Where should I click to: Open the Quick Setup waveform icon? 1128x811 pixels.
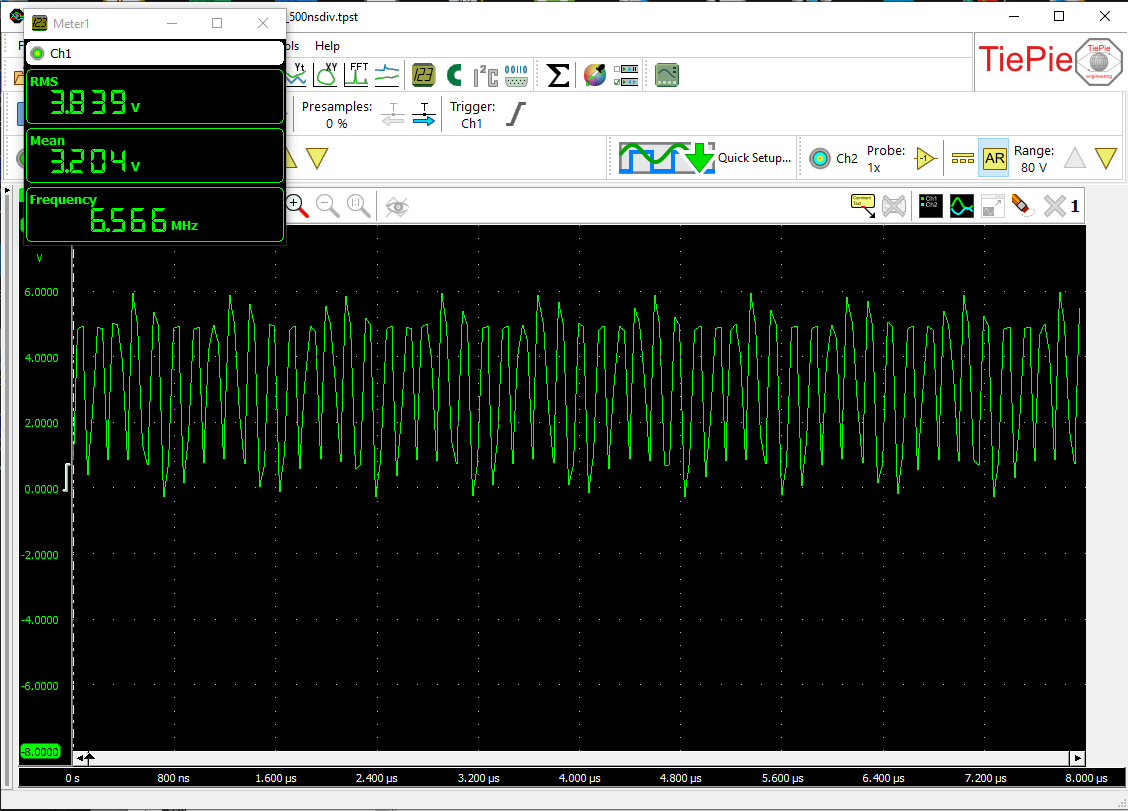[x=667, y=158]
